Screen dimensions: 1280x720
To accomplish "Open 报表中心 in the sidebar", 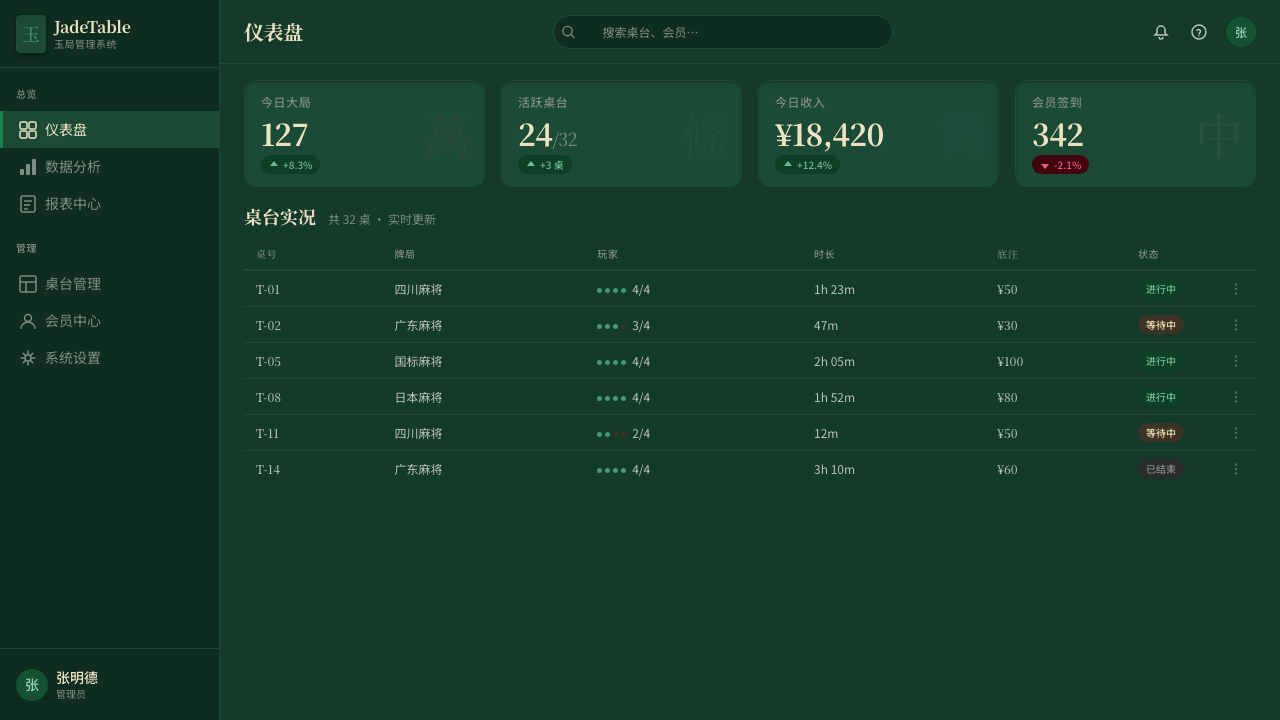I will [x=110, y=204].
